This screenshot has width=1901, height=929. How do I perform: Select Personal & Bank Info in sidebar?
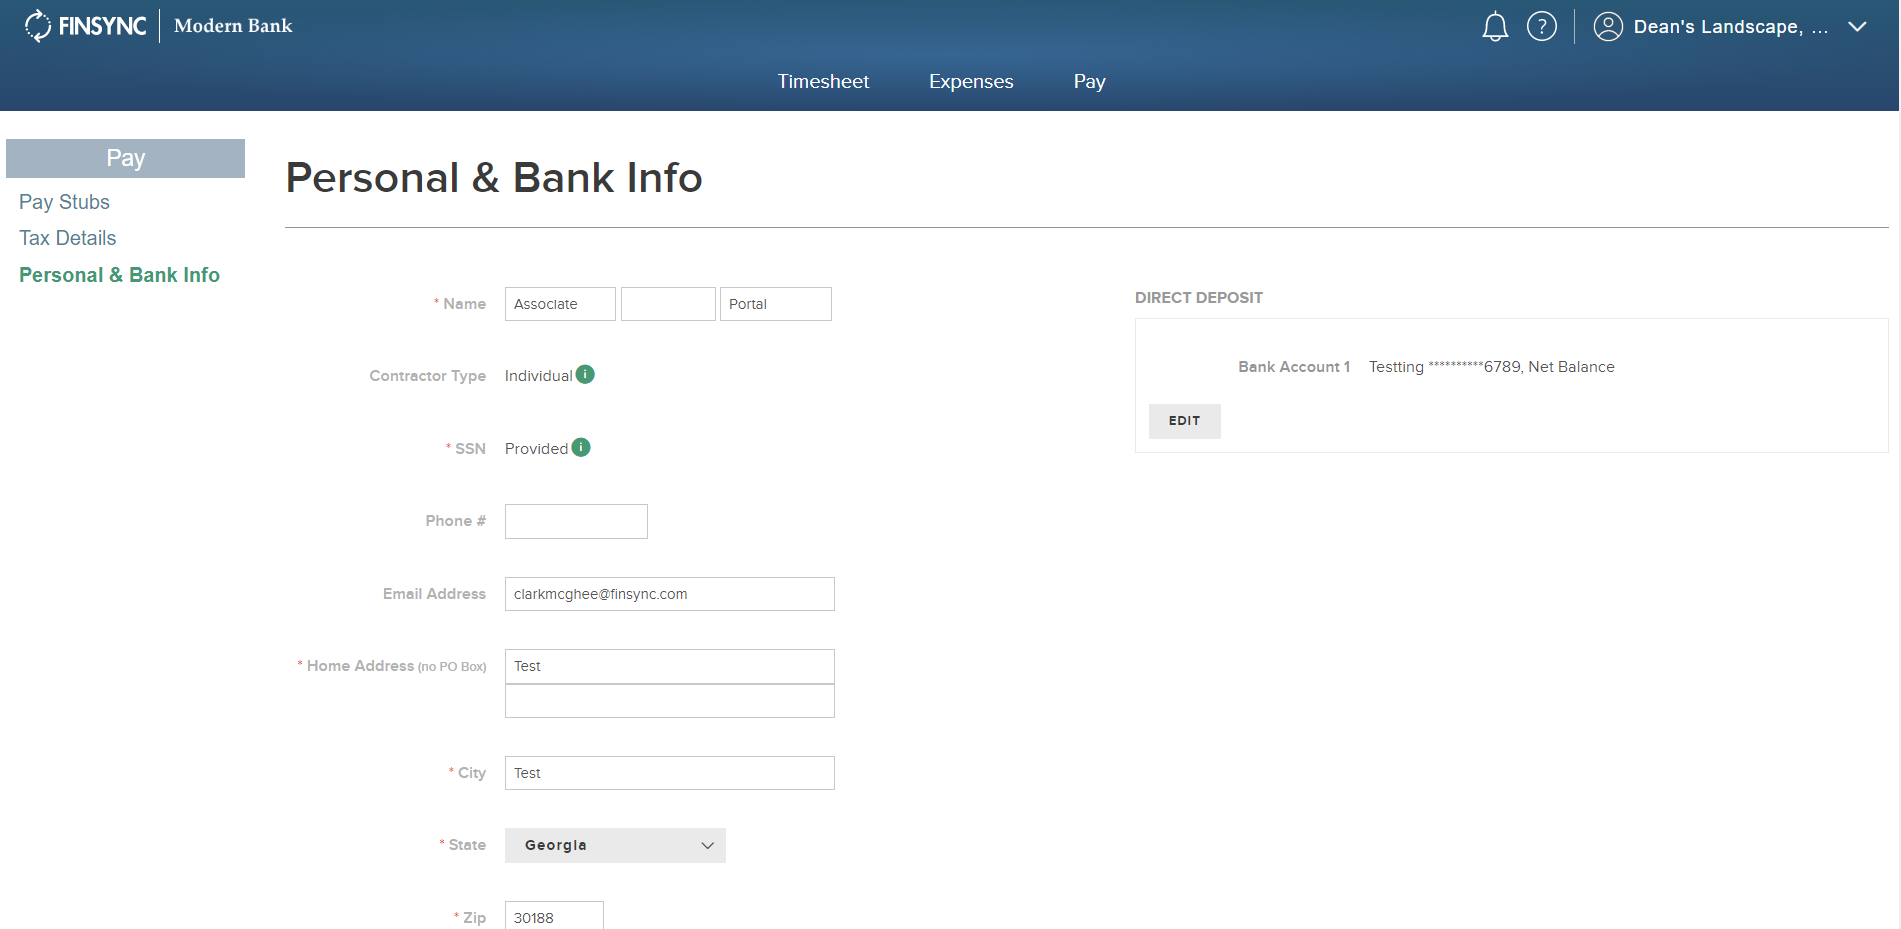pyautogui.click(x=119, y=274)
